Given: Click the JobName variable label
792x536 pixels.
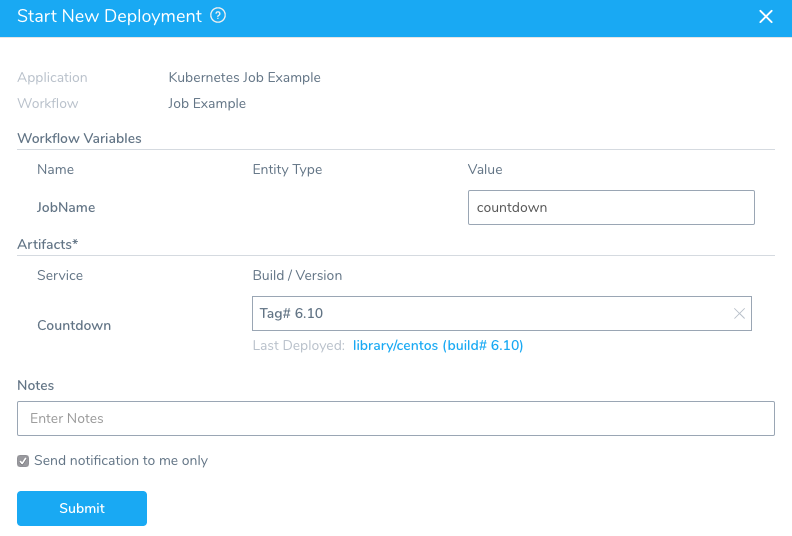Looking at the screenshot, I should coord(66,208).
